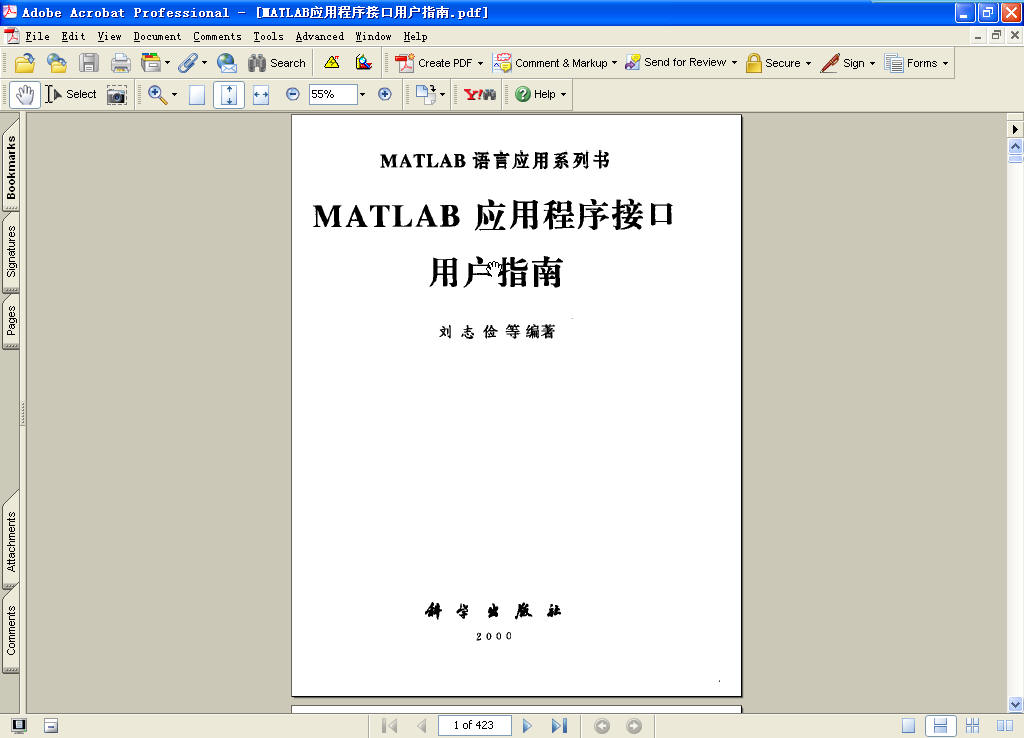Click the 55% zoom level field
1024x738 pixels.
pos(333,94)
